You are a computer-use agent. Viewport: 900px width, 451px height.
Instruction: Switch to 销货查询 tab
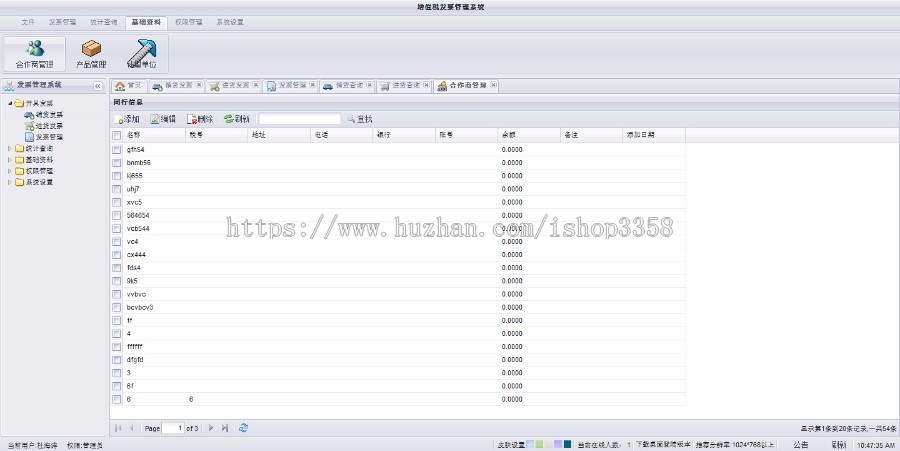pyautogui.click(x=347, y=85)
